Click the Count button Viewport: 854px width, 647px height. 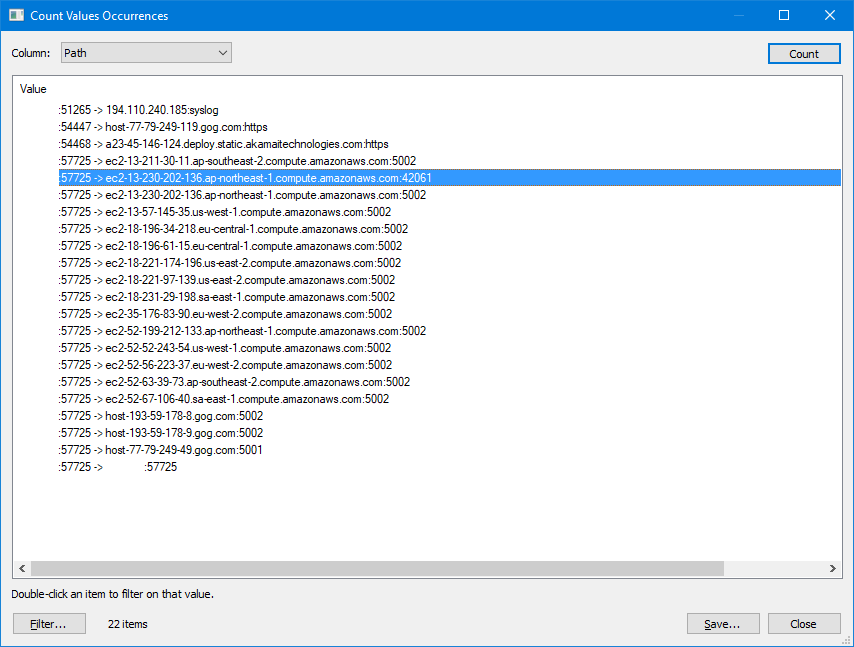point(804,54)
